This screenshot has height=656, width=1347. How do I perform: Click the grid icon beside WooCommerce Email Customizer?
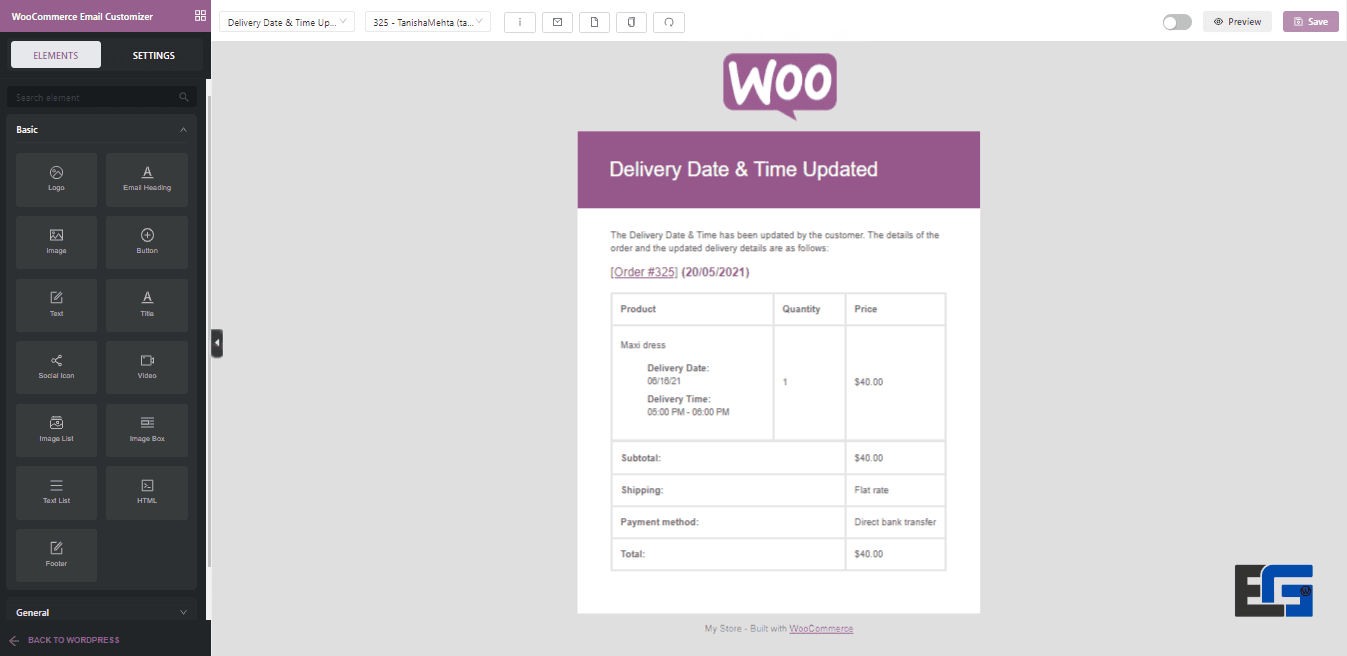(x=200, y=16)
